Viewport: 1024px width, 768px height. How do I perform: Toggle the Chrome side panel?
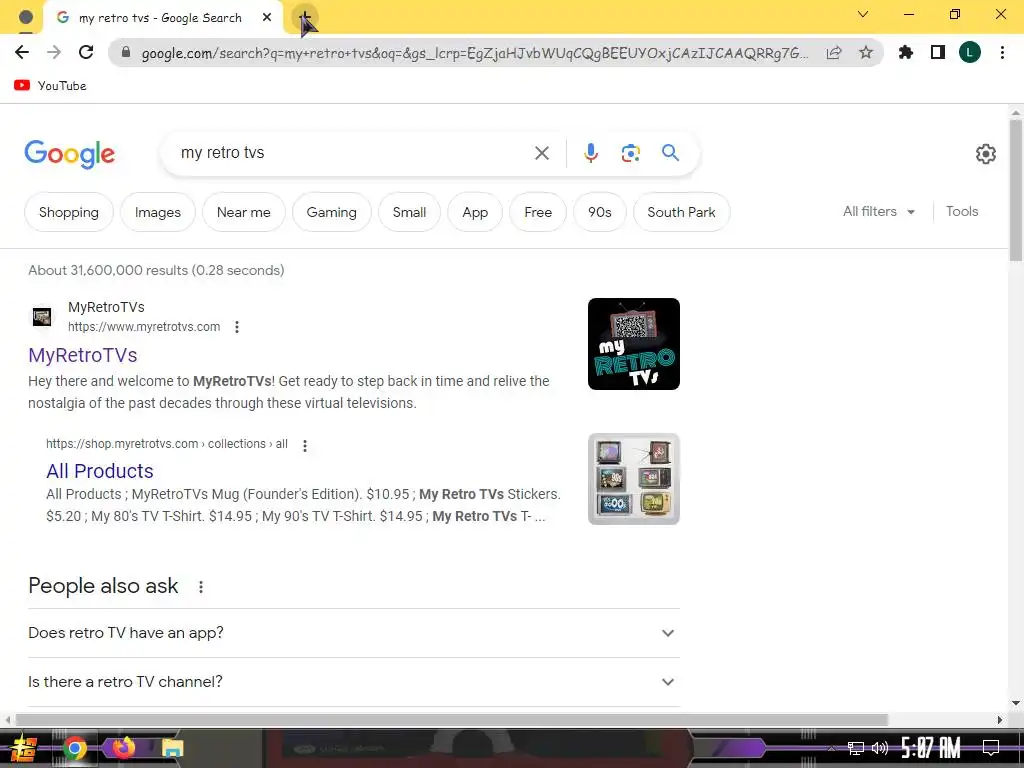[938, 52]
